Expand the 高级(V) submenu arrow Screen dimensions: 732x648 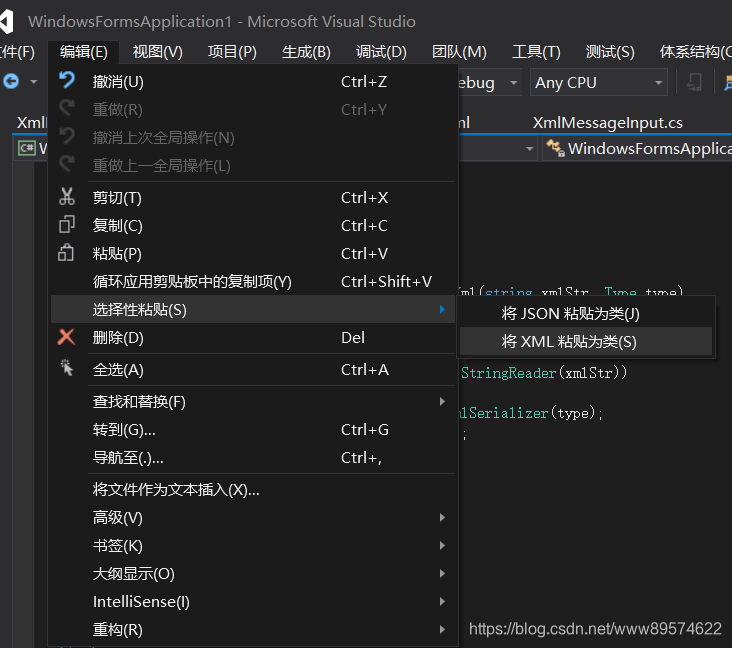coord(442,517)
